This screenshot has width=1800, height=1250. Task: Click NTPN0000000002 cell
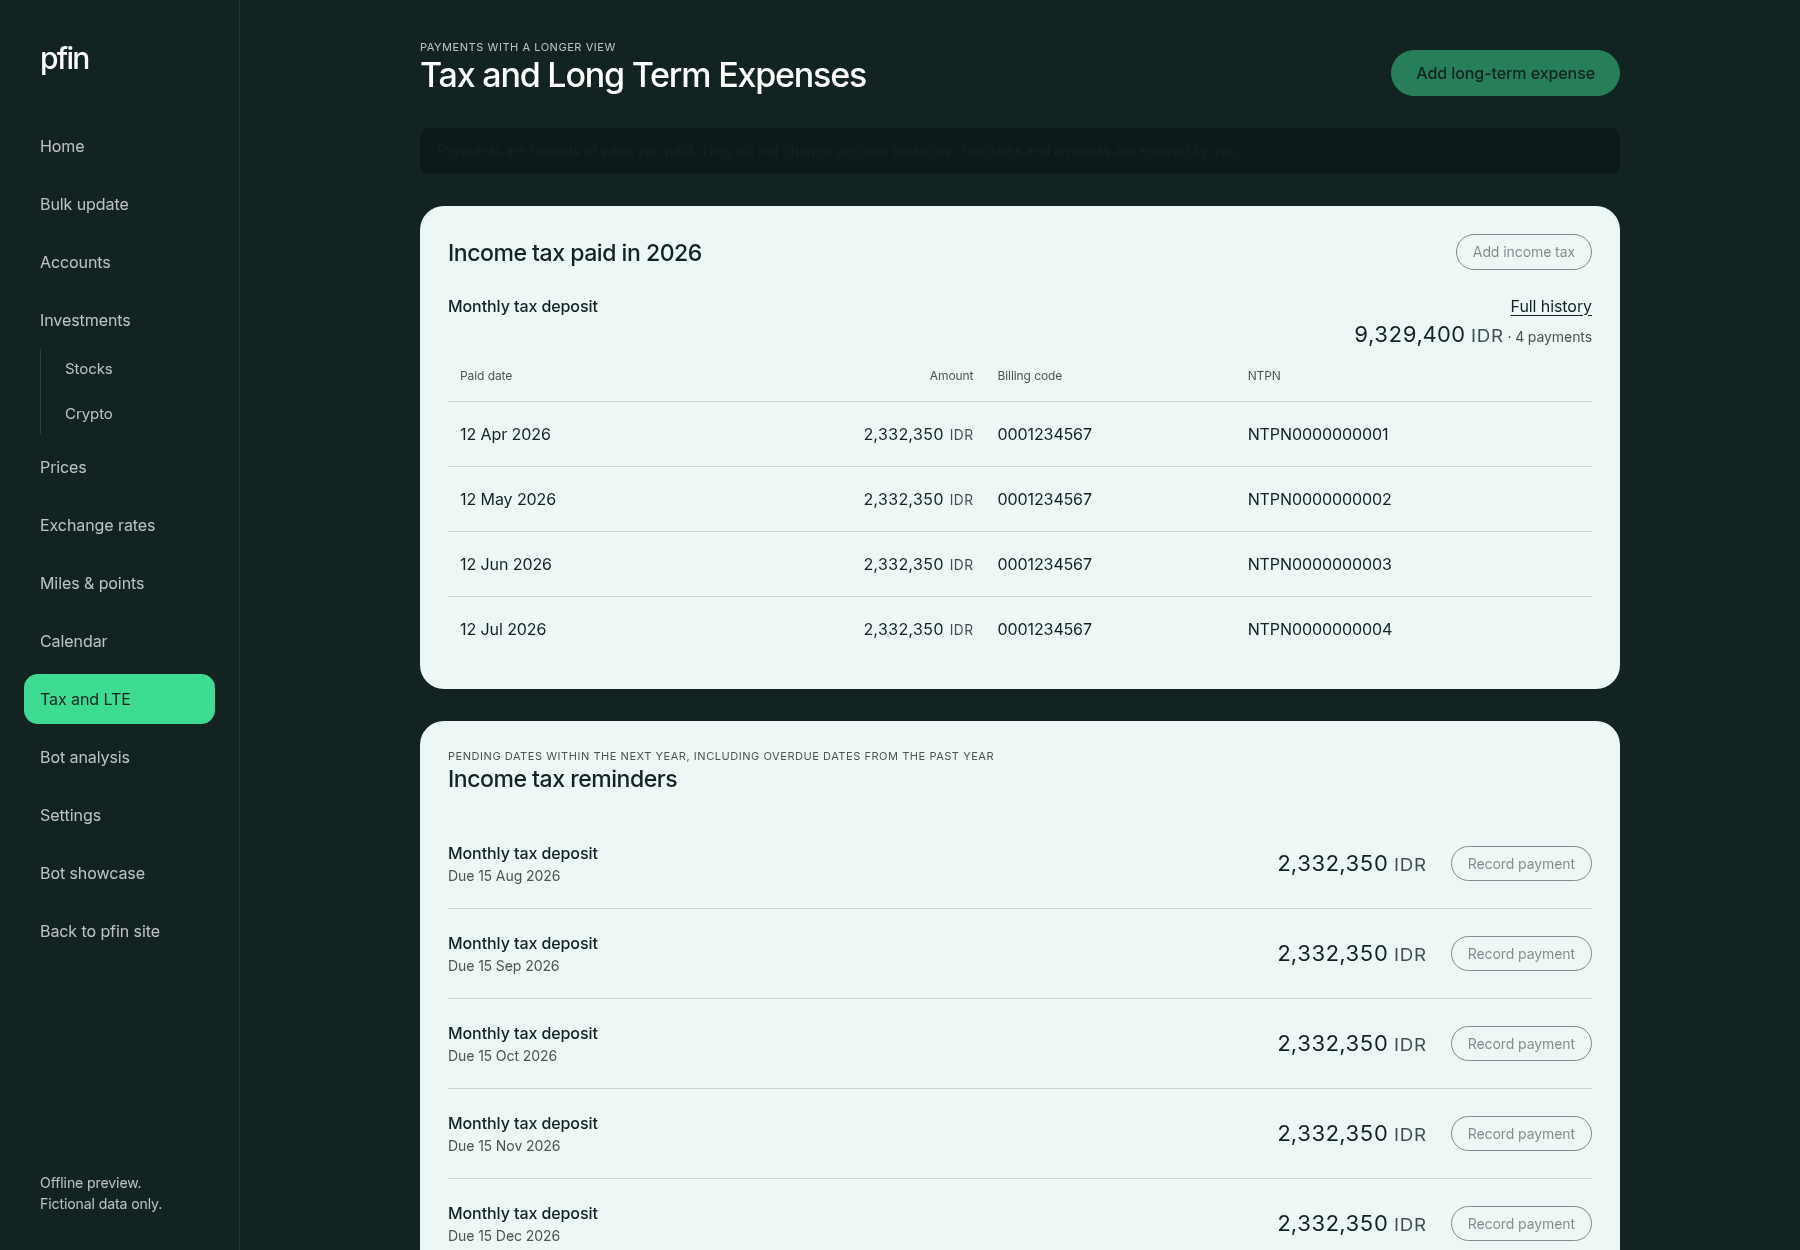click(1320, 499)
